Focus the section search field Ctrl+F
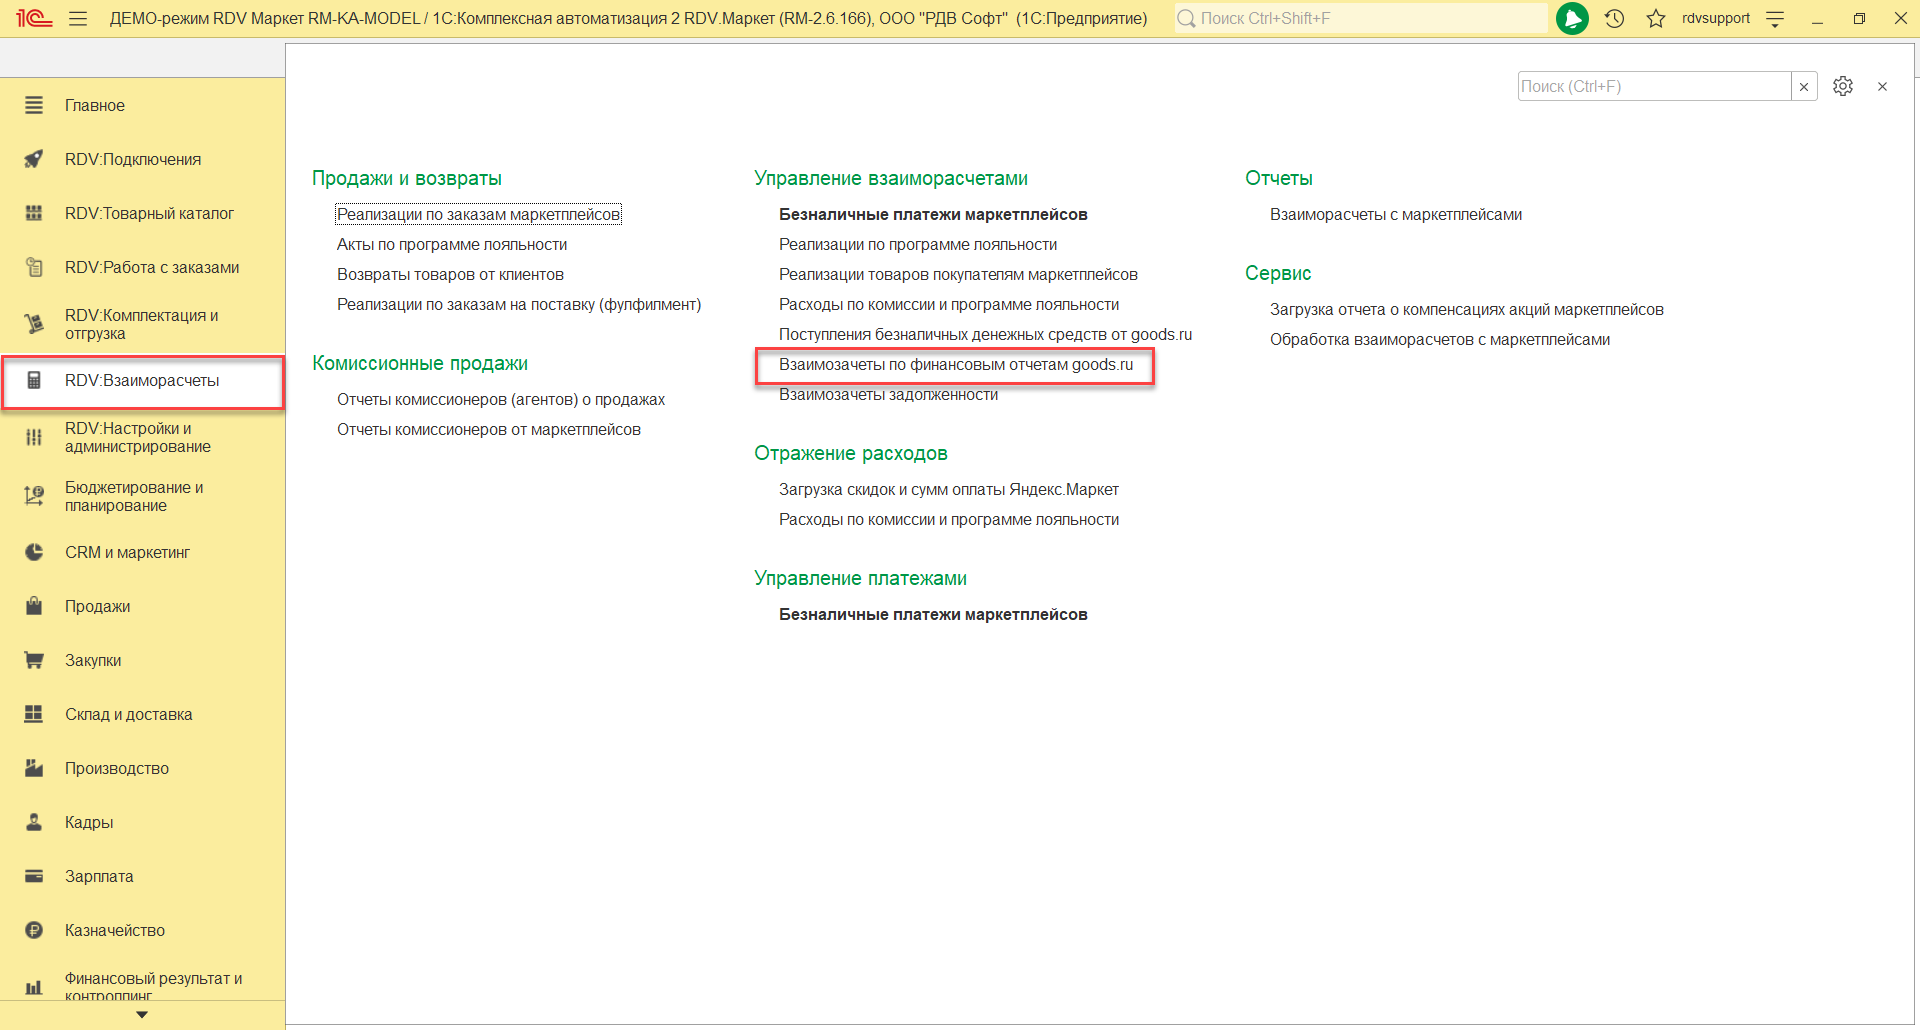Viewport: 1920px width, 1030px height. click(x=1654, y=86)
